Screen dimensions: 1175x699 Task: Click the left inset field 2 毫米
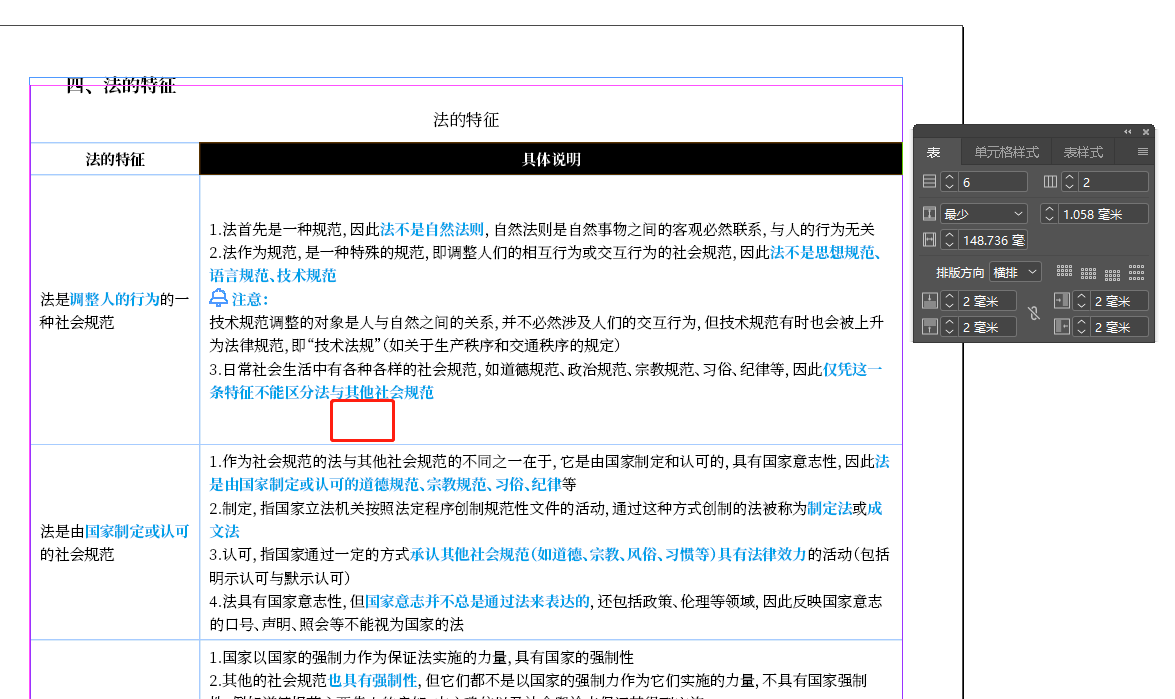[1119, 301]
